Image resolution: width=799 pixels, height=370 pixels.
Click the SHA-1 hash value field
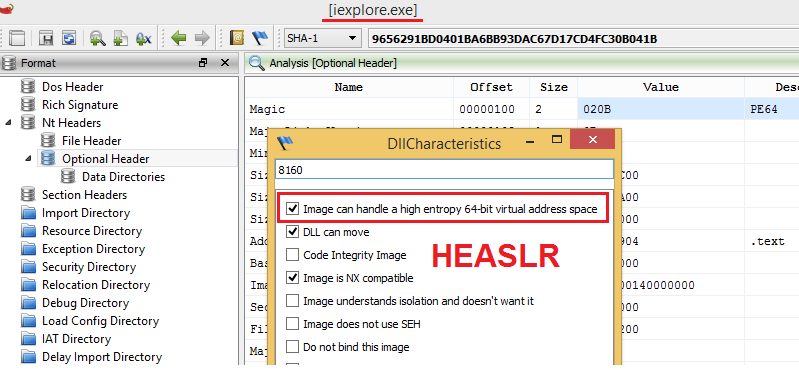click(x=582, y=38)
